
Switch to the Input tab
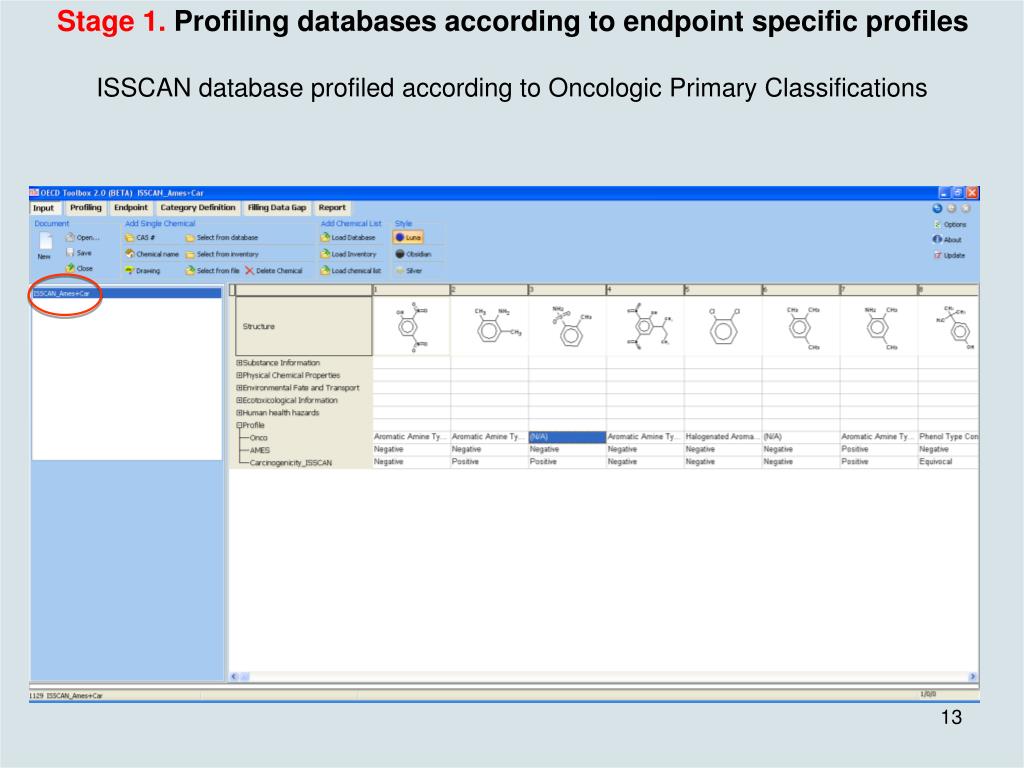(x=44, y=208)
